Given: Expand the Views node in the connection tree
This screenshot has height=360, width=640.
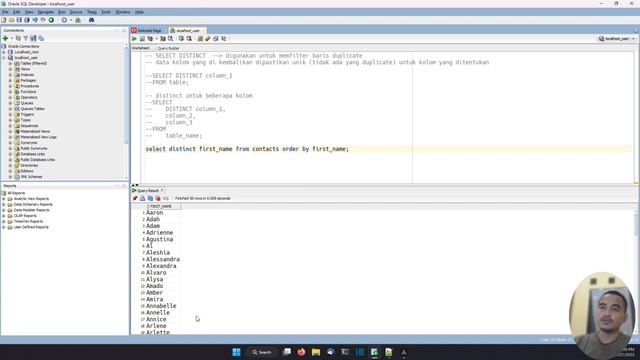Looking at the screenshot, I should (10, 69).
